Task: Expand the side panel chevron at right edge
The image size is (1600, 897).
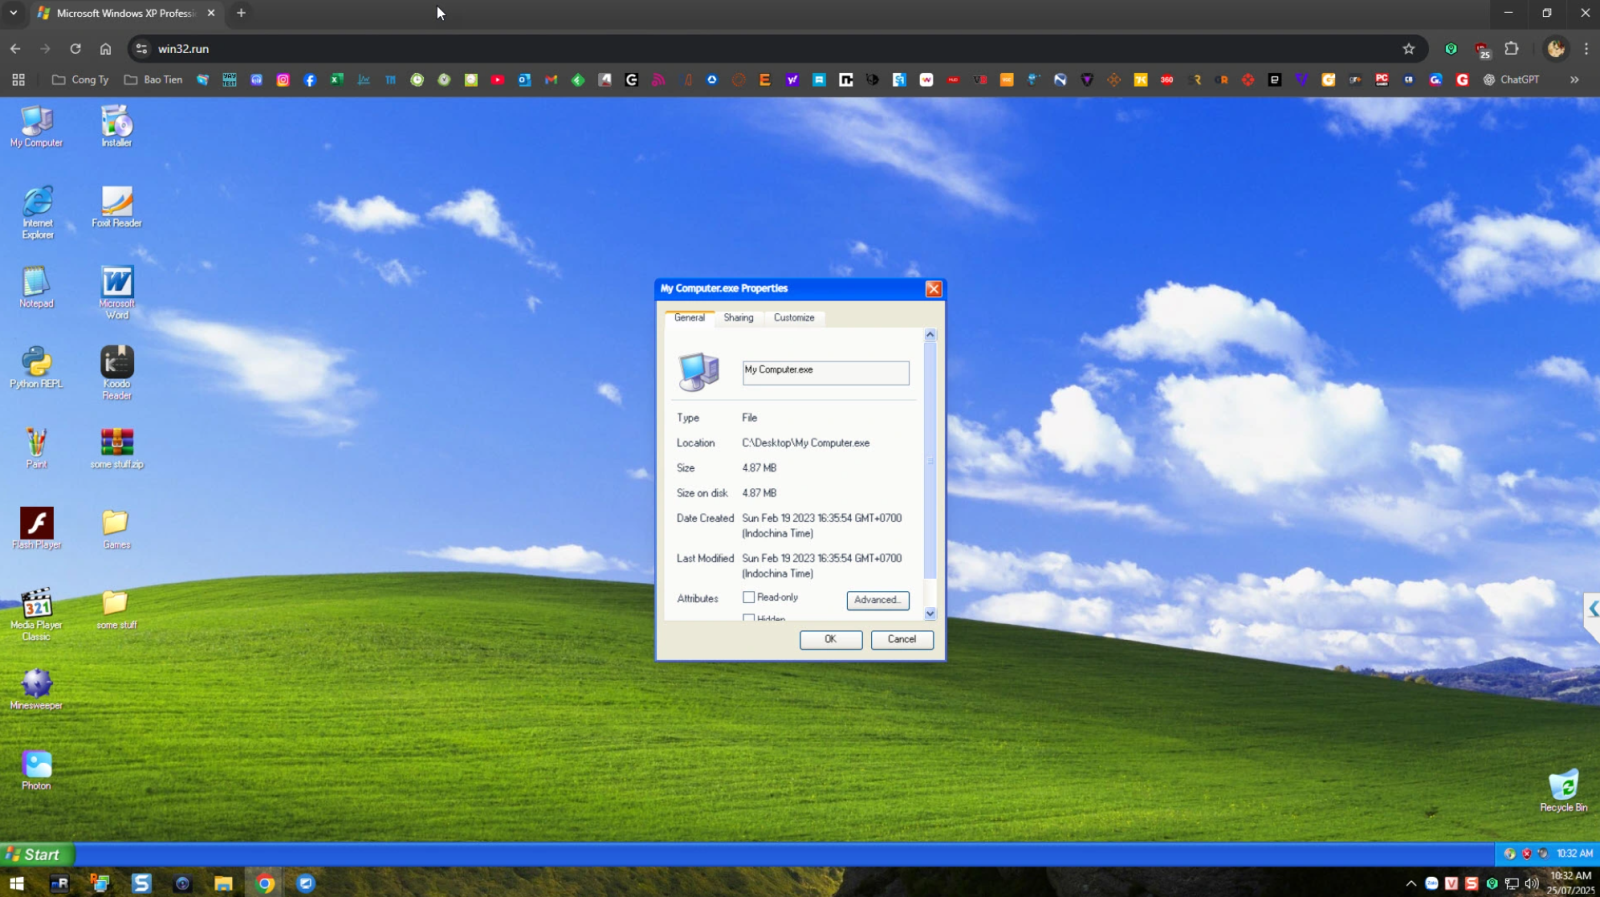Action: tap(1593, 608)
